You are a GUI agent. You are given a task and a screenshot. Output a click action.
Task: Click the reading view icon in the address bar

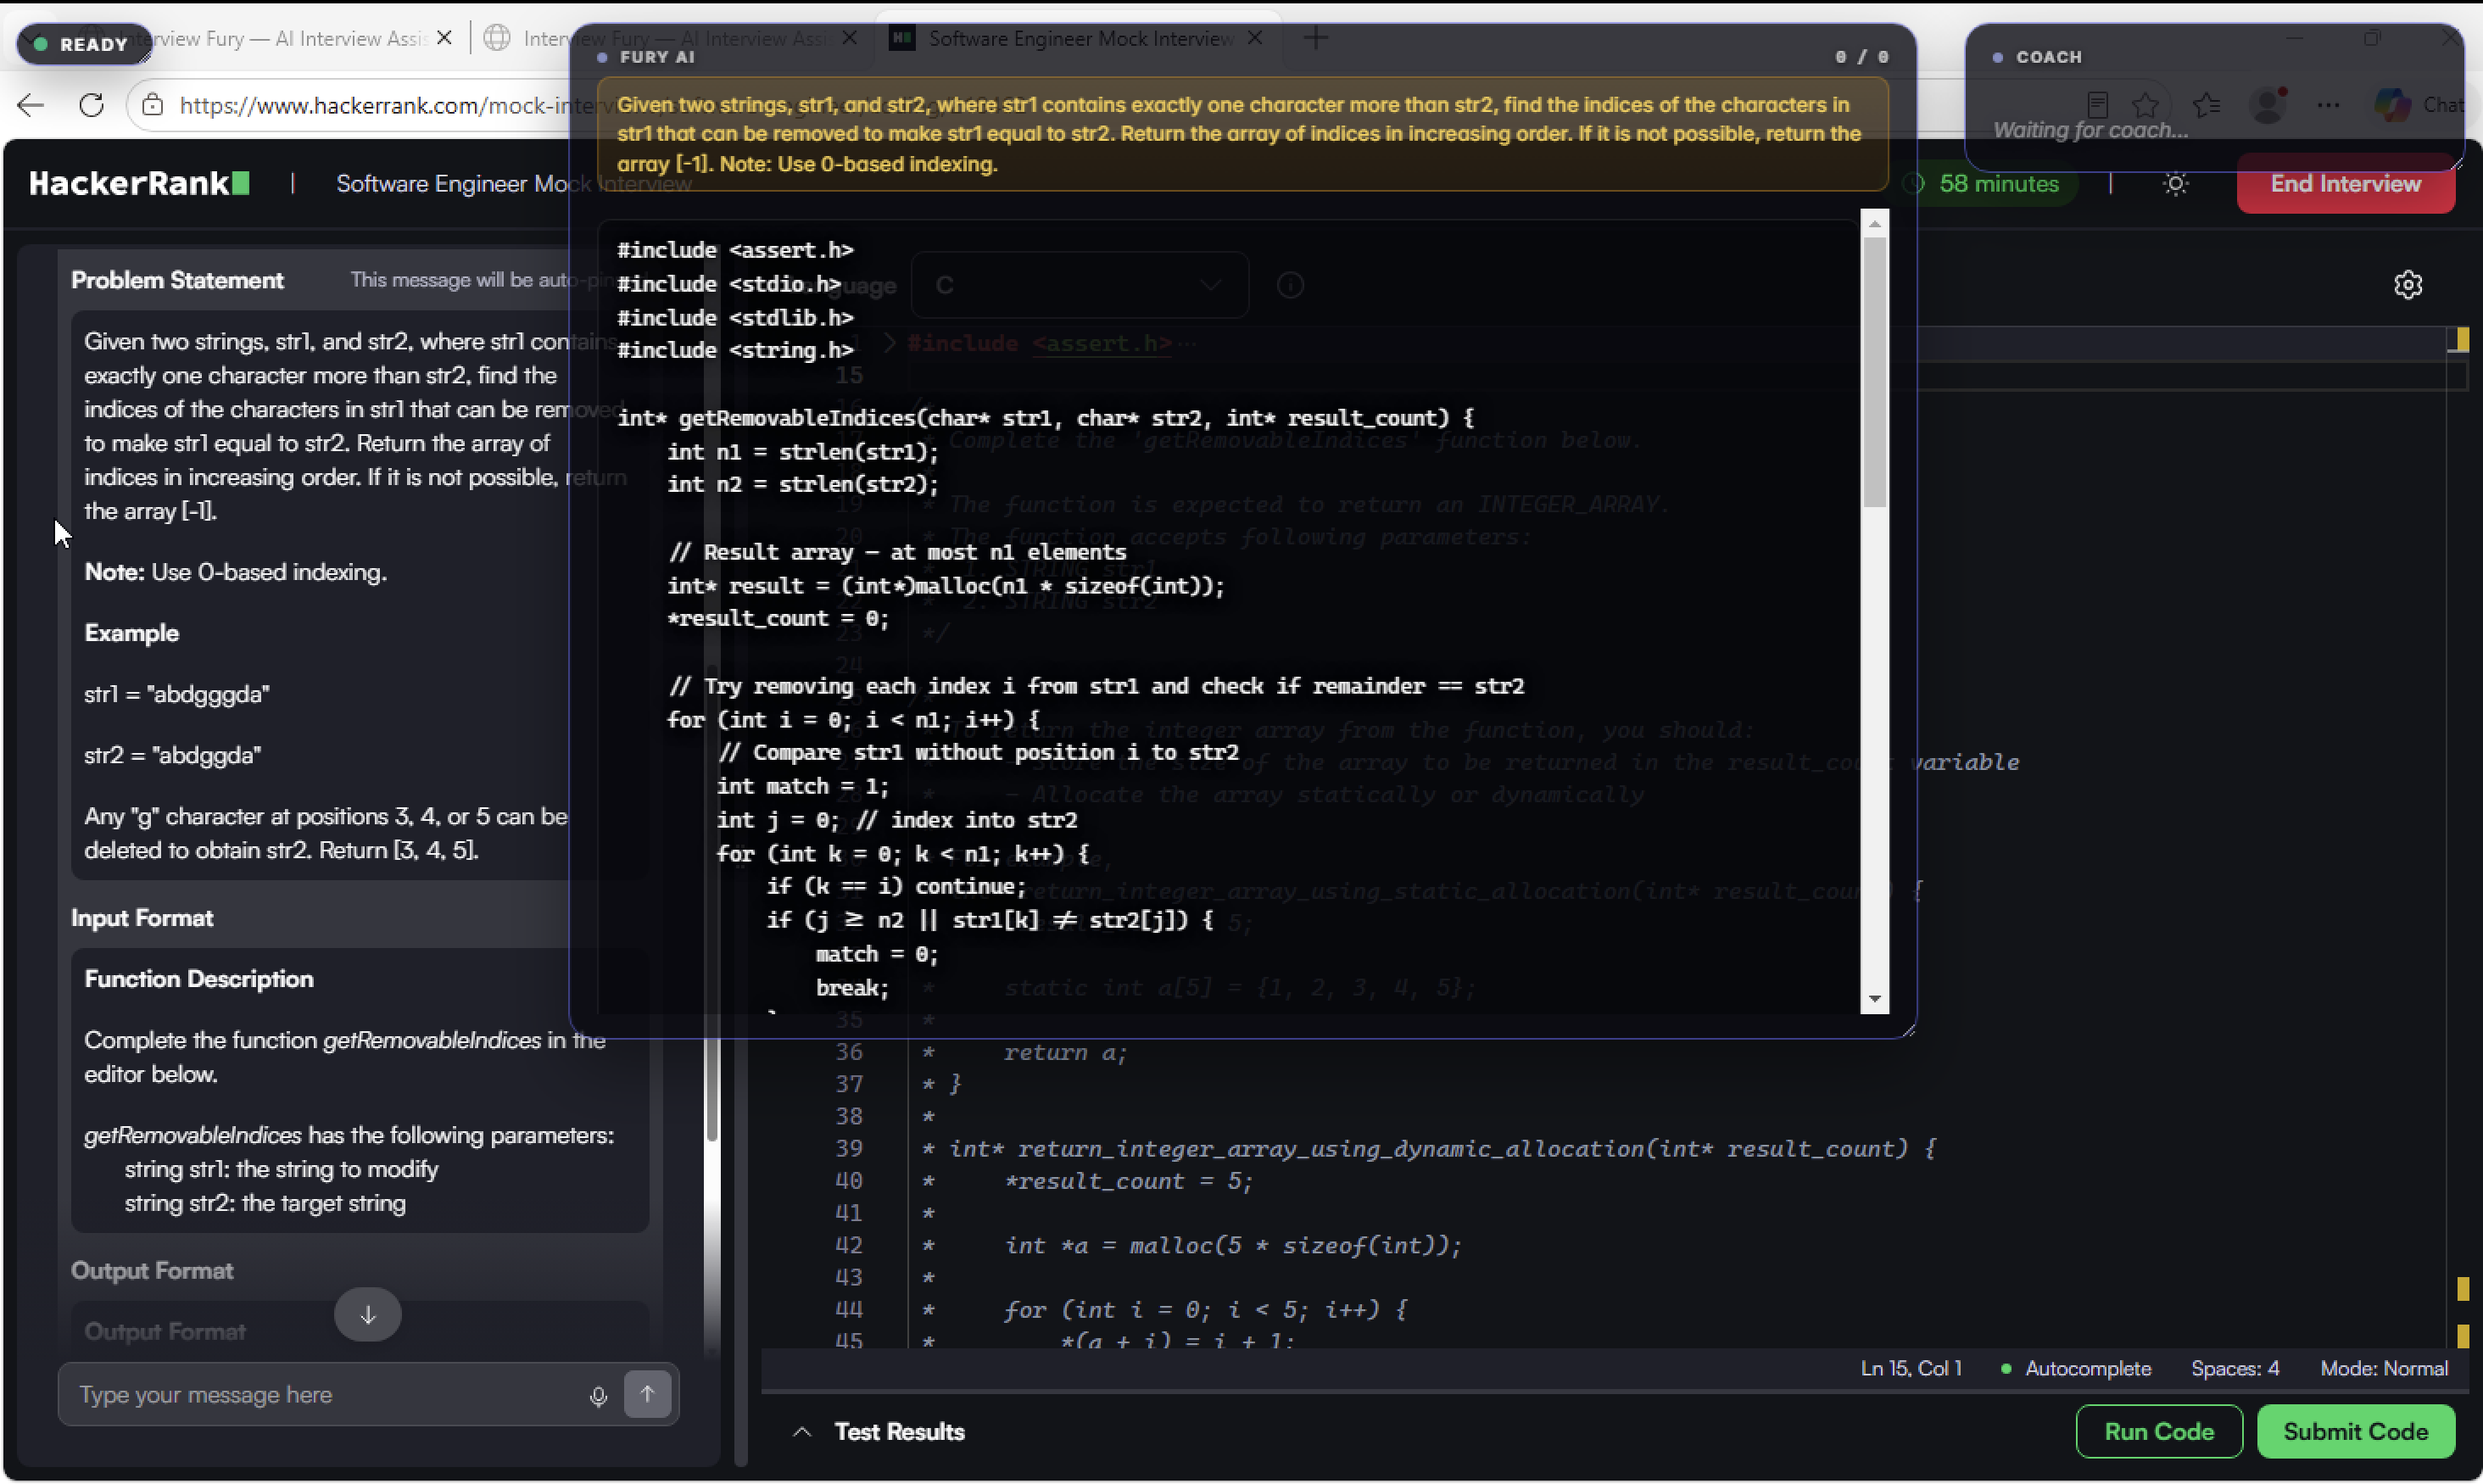coord(2098,105)
